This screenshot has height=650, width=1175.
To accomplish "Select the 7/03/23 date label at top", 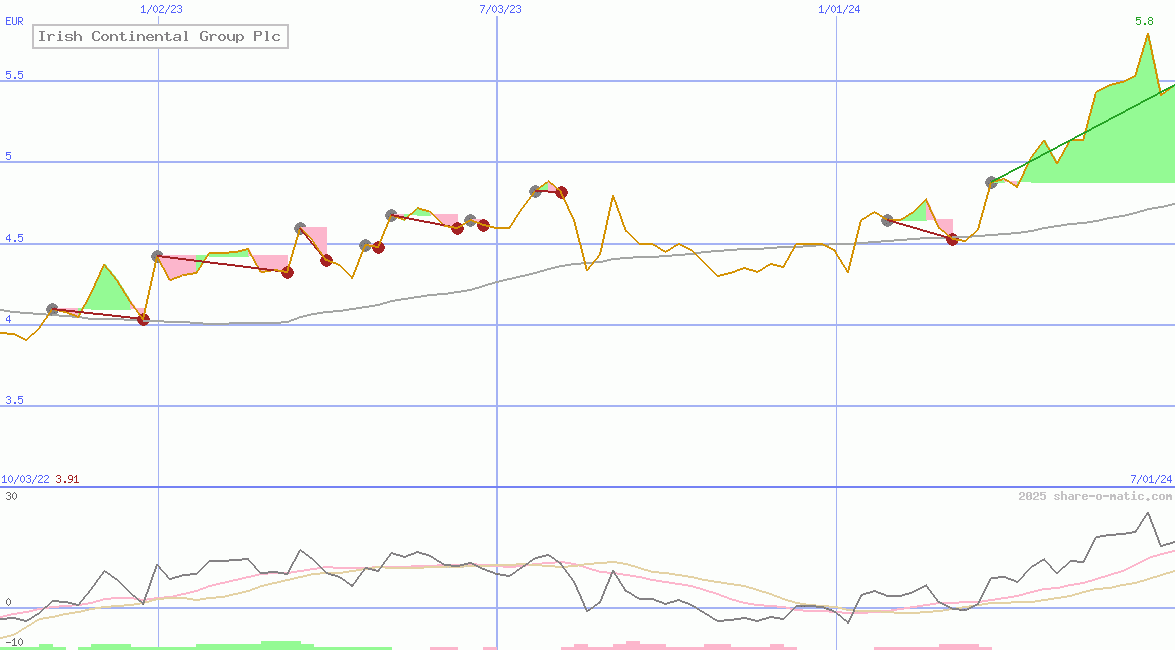I will [500, 9].
